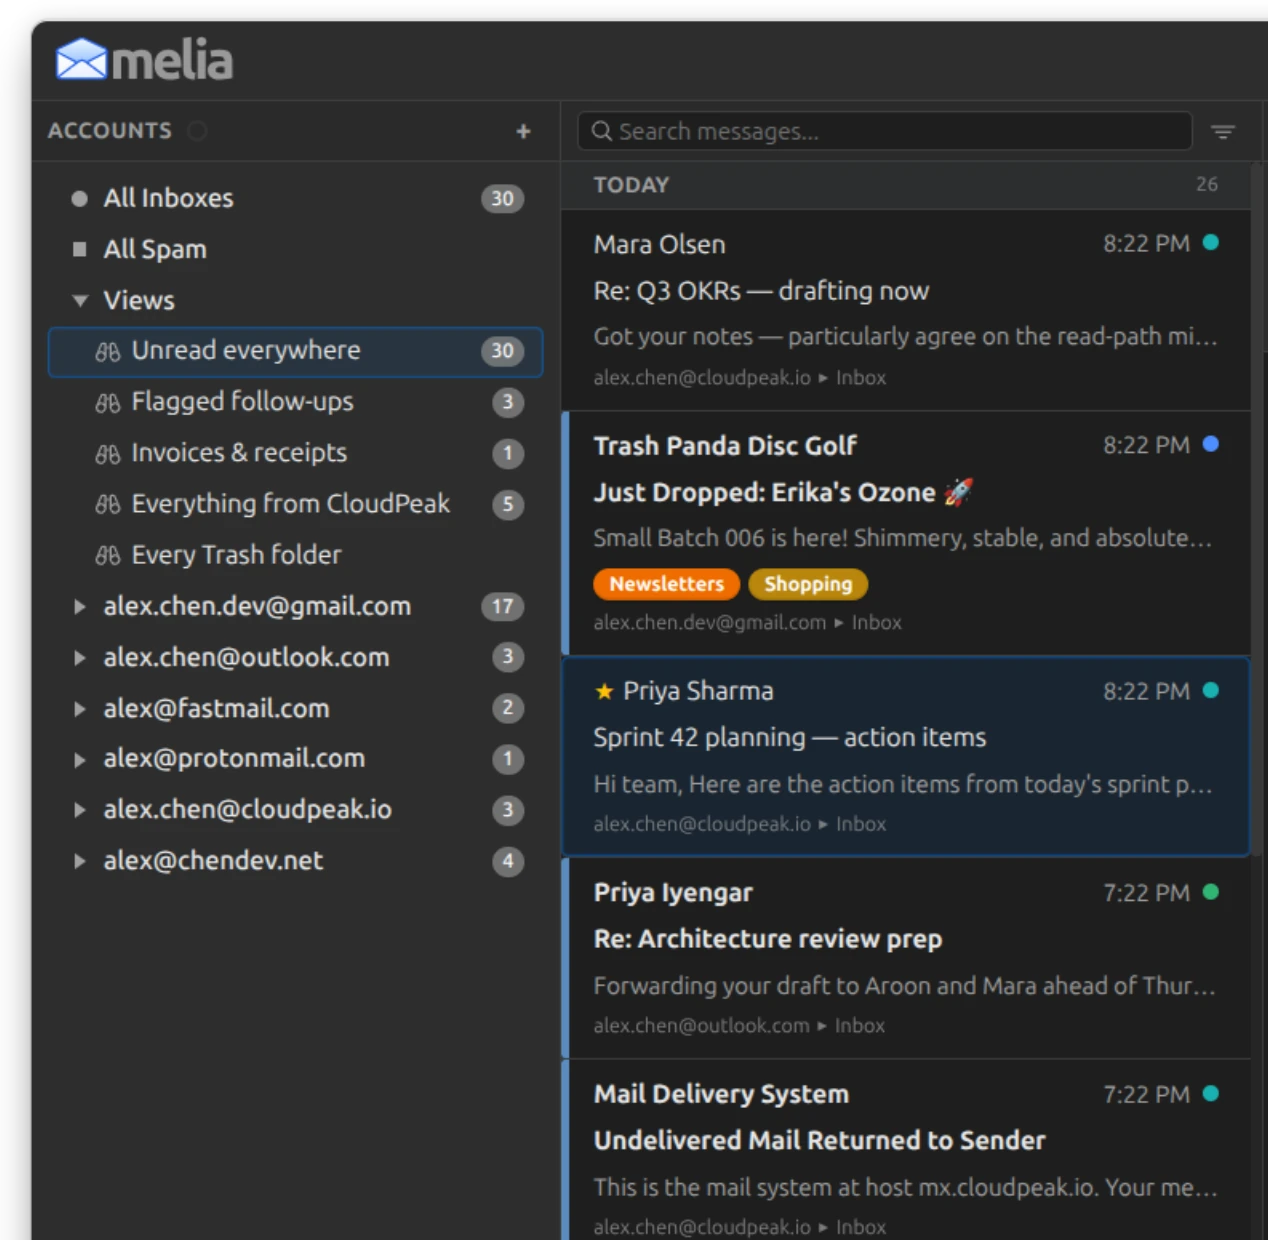Click the Invoices & receipts view icon
This screenshot has width=1268, height=1240.
108,454
